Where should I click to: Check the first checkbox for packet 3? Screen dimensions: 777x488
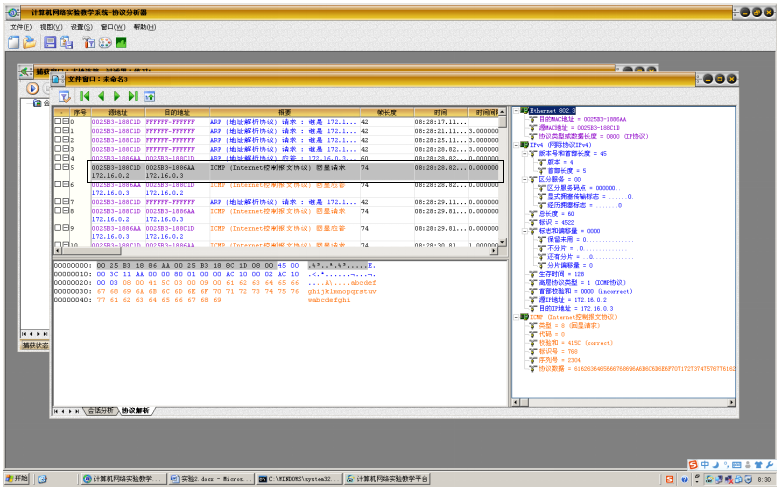(x=57, y=149)
